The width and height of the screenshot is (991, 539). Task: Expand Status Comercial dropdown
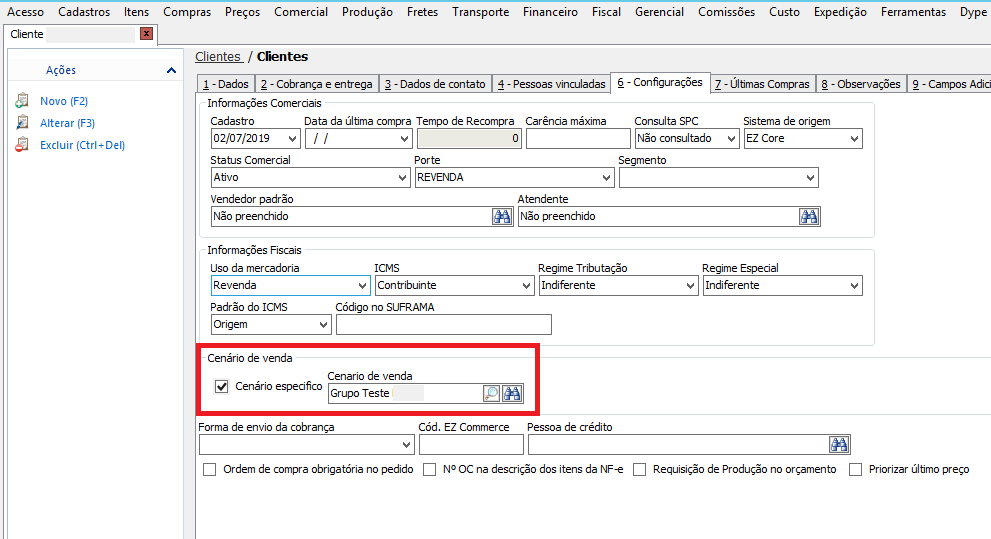click(403, 178)
